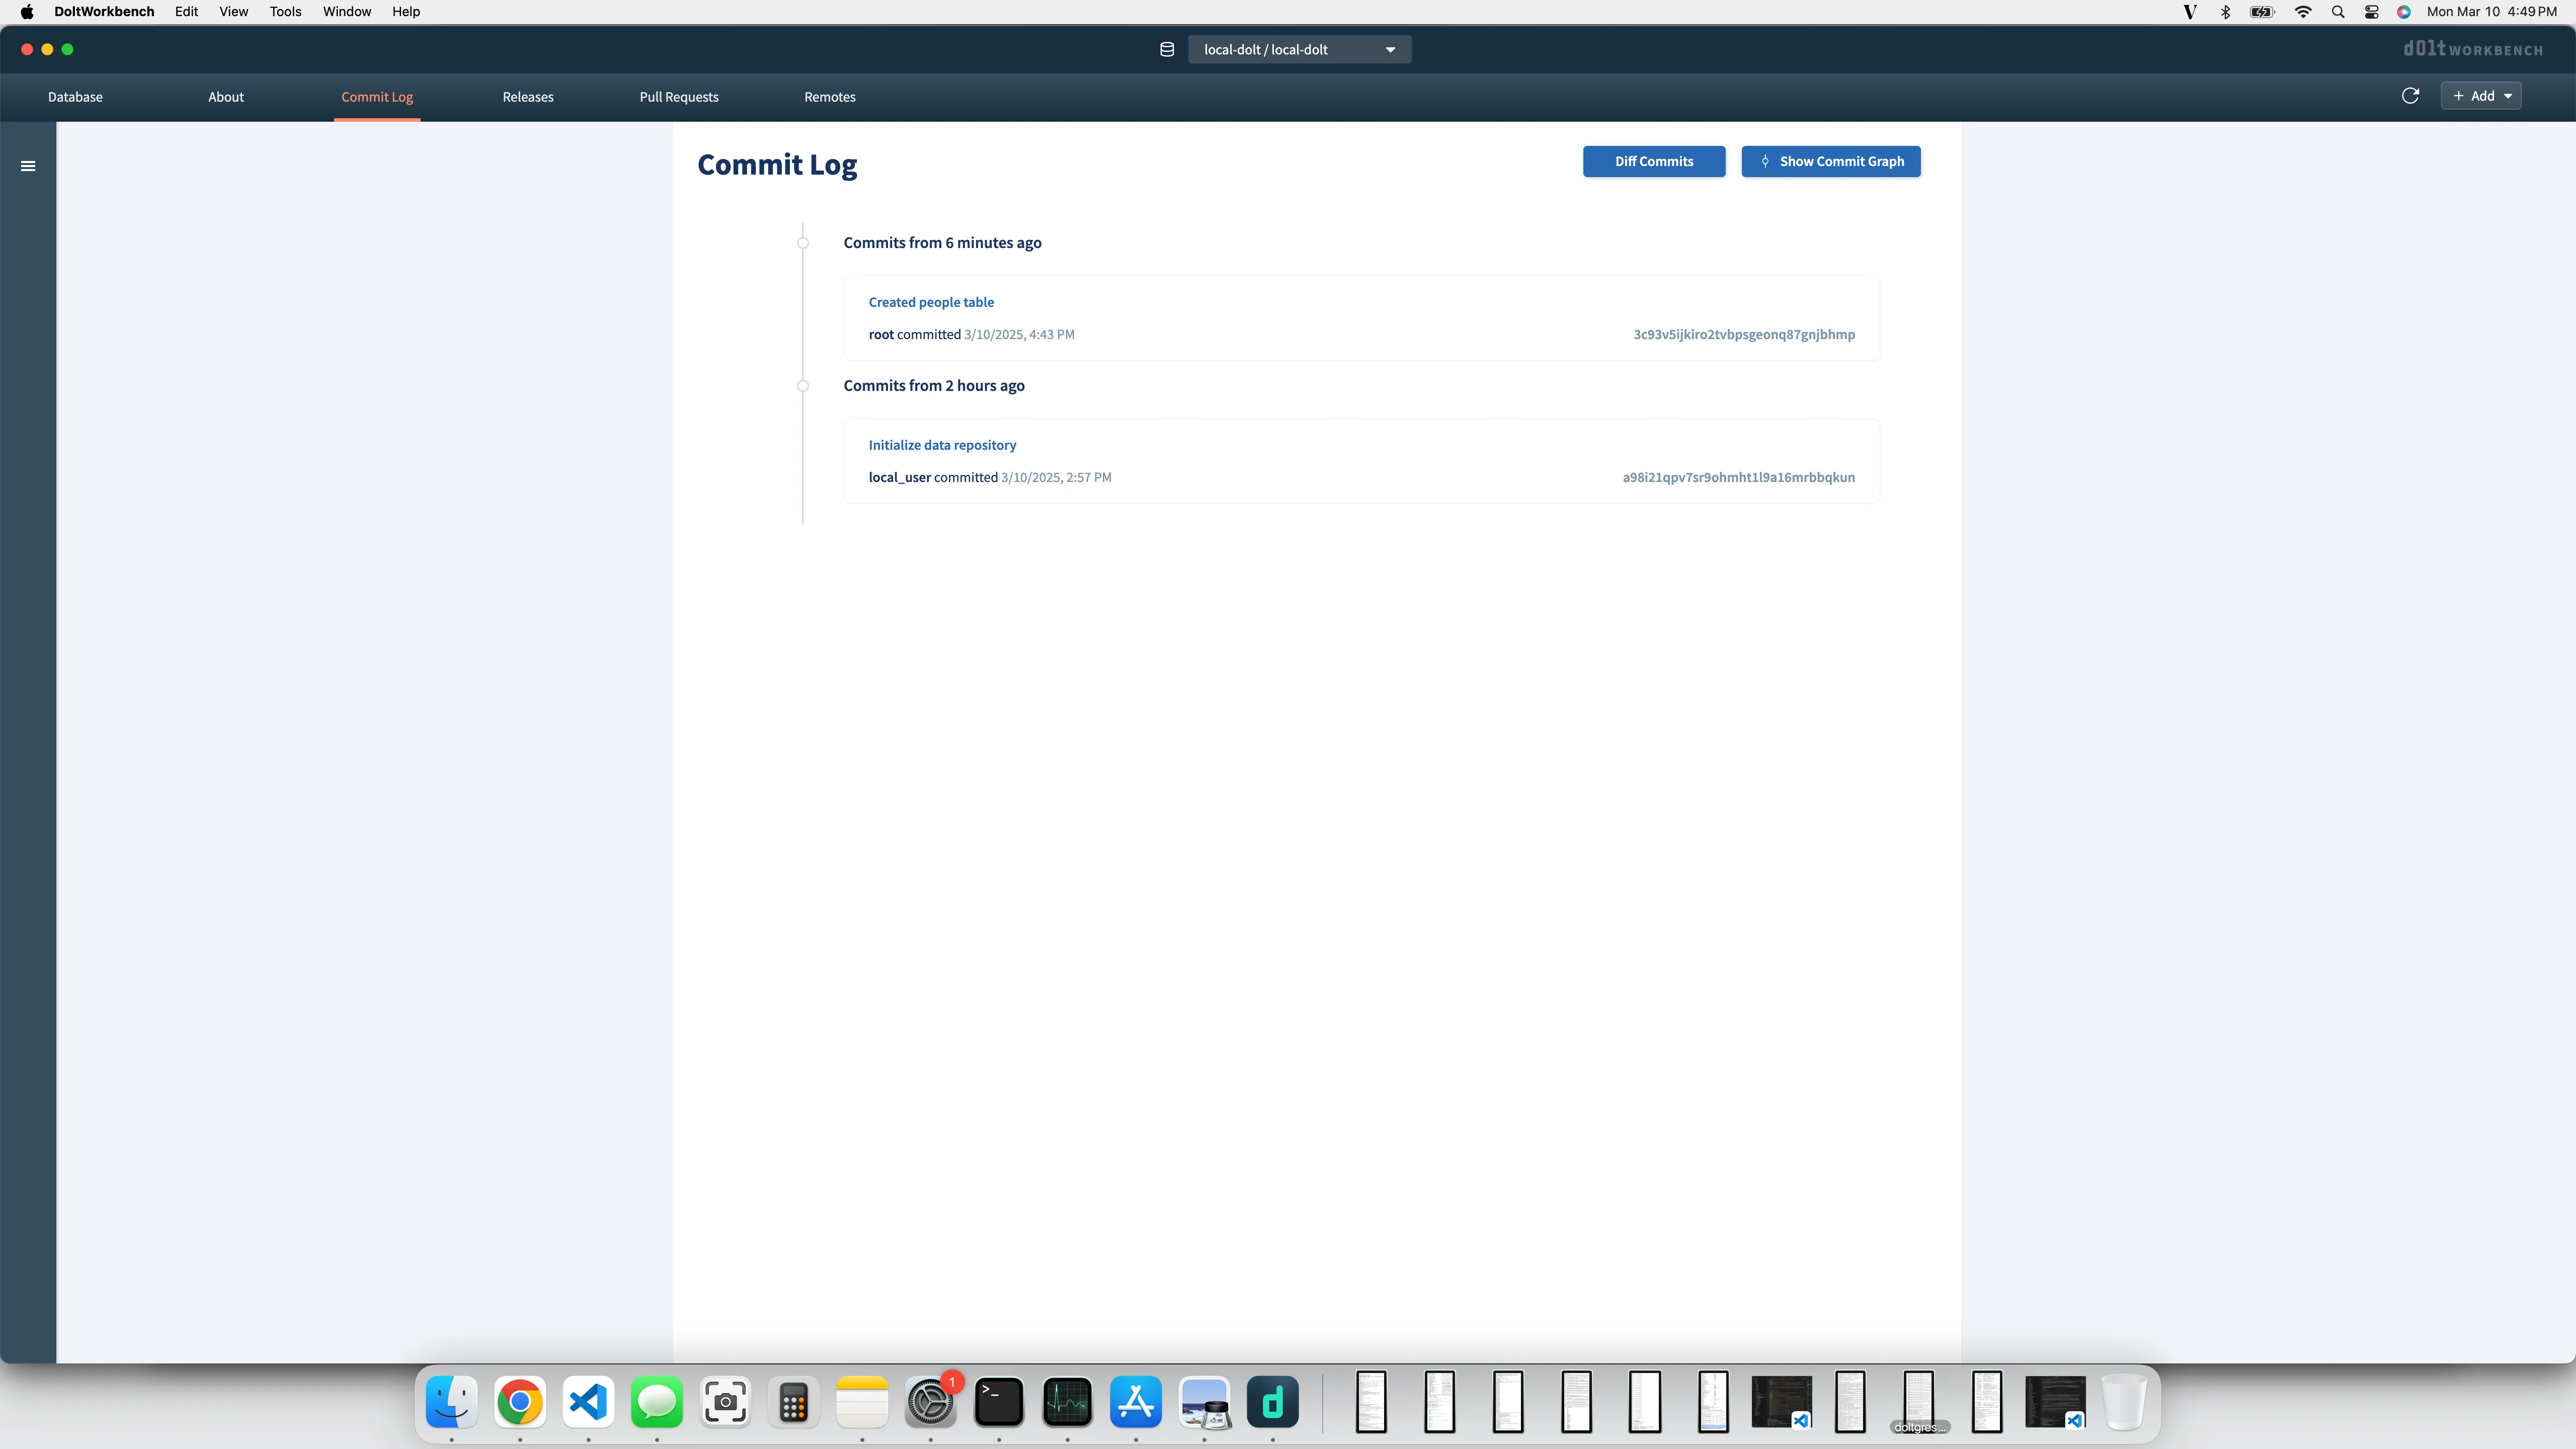Viewport: 2576px width, 1449px height.
Task: Open the hamburger sidebar menu icon
Action: 28,166
